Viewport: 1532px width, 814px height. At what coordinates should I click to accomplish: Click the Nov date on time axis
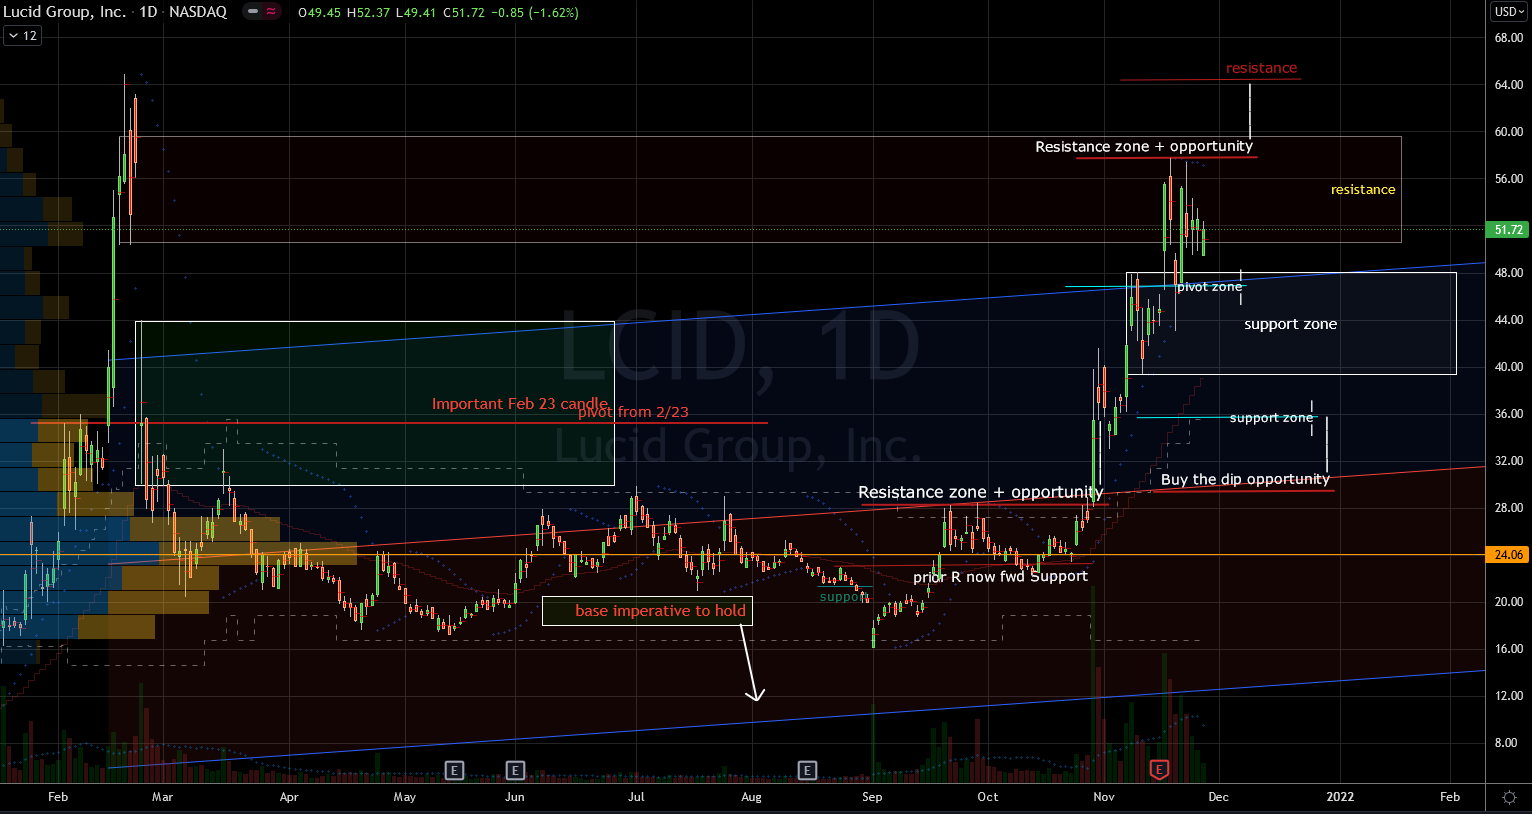(x=1104, y=797)
